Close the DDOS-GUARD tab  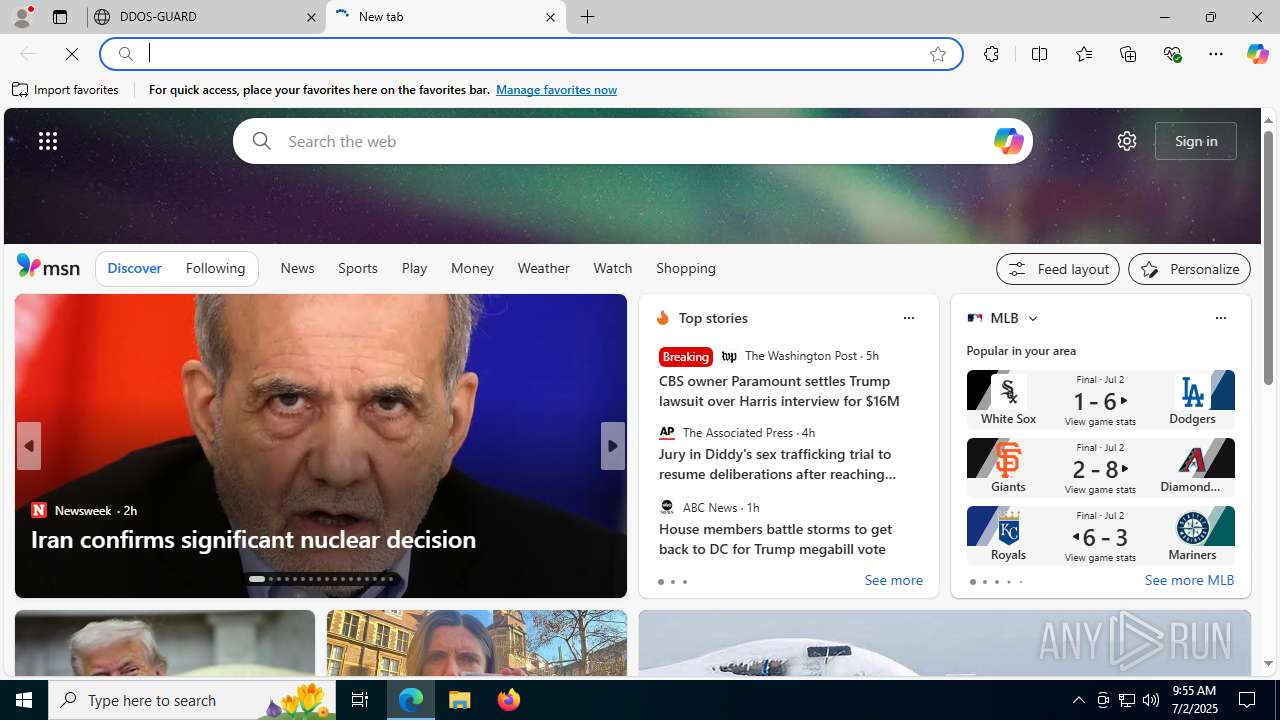[311, 17]
